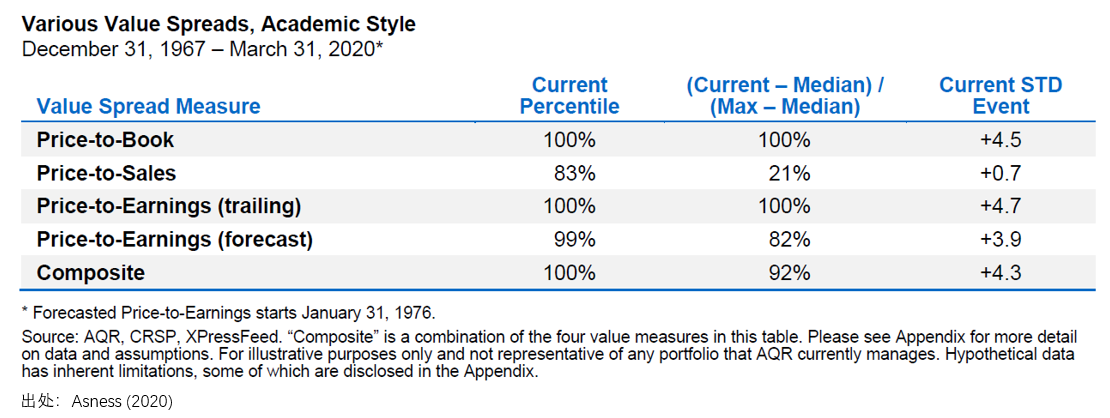Image resolution: width=1110 pixels, height=418 pixels.
Task: Select the Composite row label
Action: click(x=91, y=273)
